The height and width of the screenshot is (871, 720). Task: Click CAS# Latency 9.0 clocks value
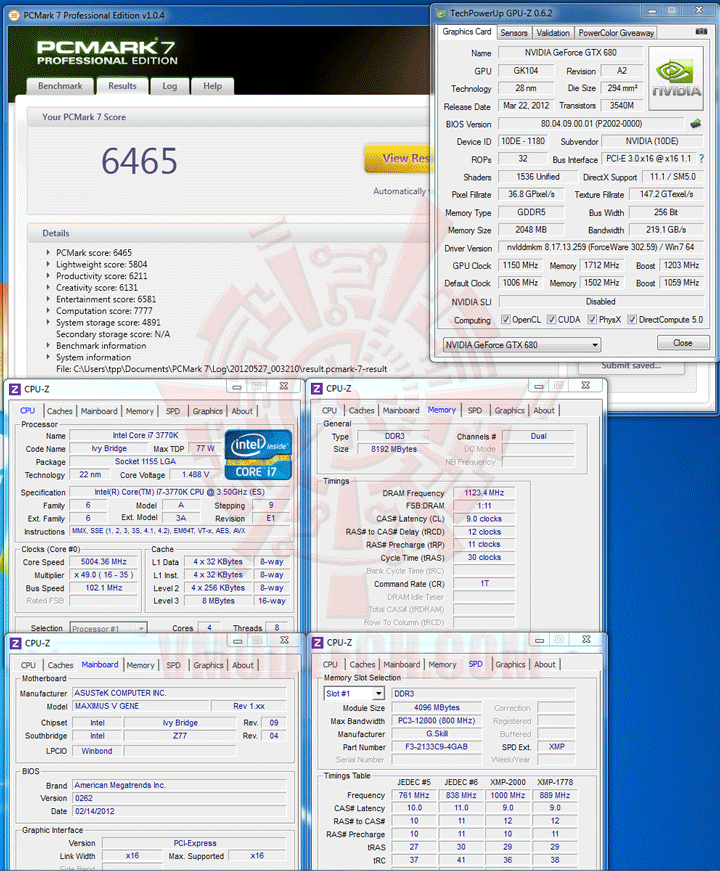point(484,519)
